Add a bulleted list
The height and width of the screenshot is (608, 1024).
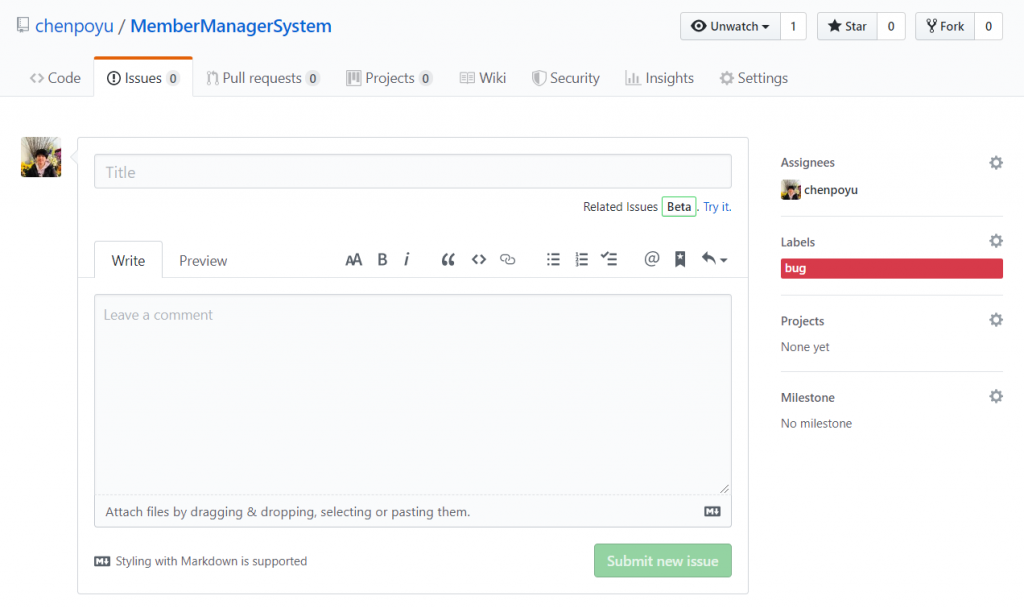[553, 260]
